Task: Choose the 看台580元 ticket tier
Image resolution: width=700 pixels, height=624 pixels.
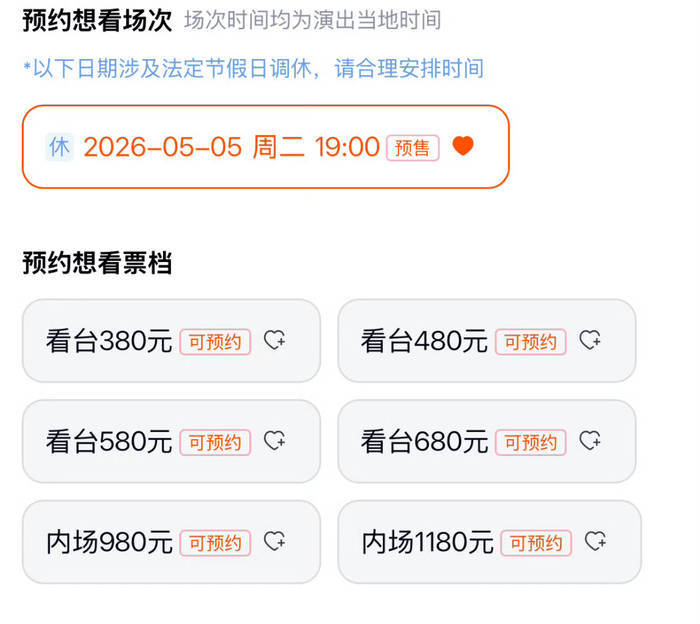Action: point(110,441)
